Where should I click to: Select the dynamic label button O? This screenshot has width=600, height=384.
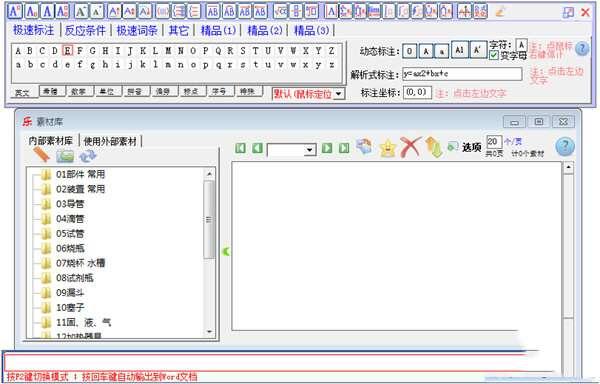coord(409,51)
